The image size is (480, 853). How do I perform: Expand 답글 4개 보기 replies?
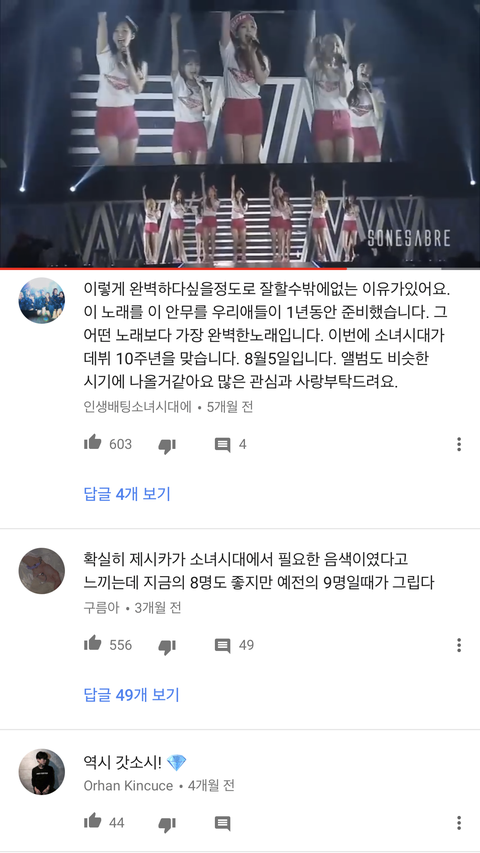pos(127,494)
